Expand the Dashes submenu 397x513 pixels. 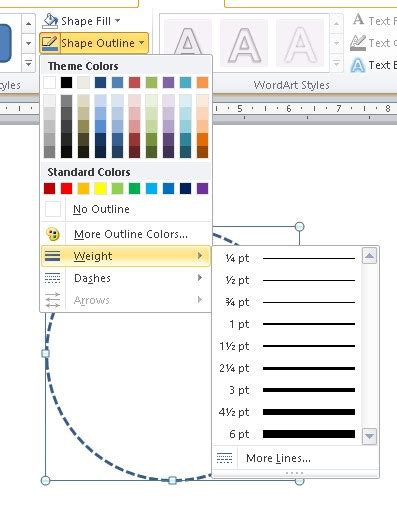coord(126,278)
